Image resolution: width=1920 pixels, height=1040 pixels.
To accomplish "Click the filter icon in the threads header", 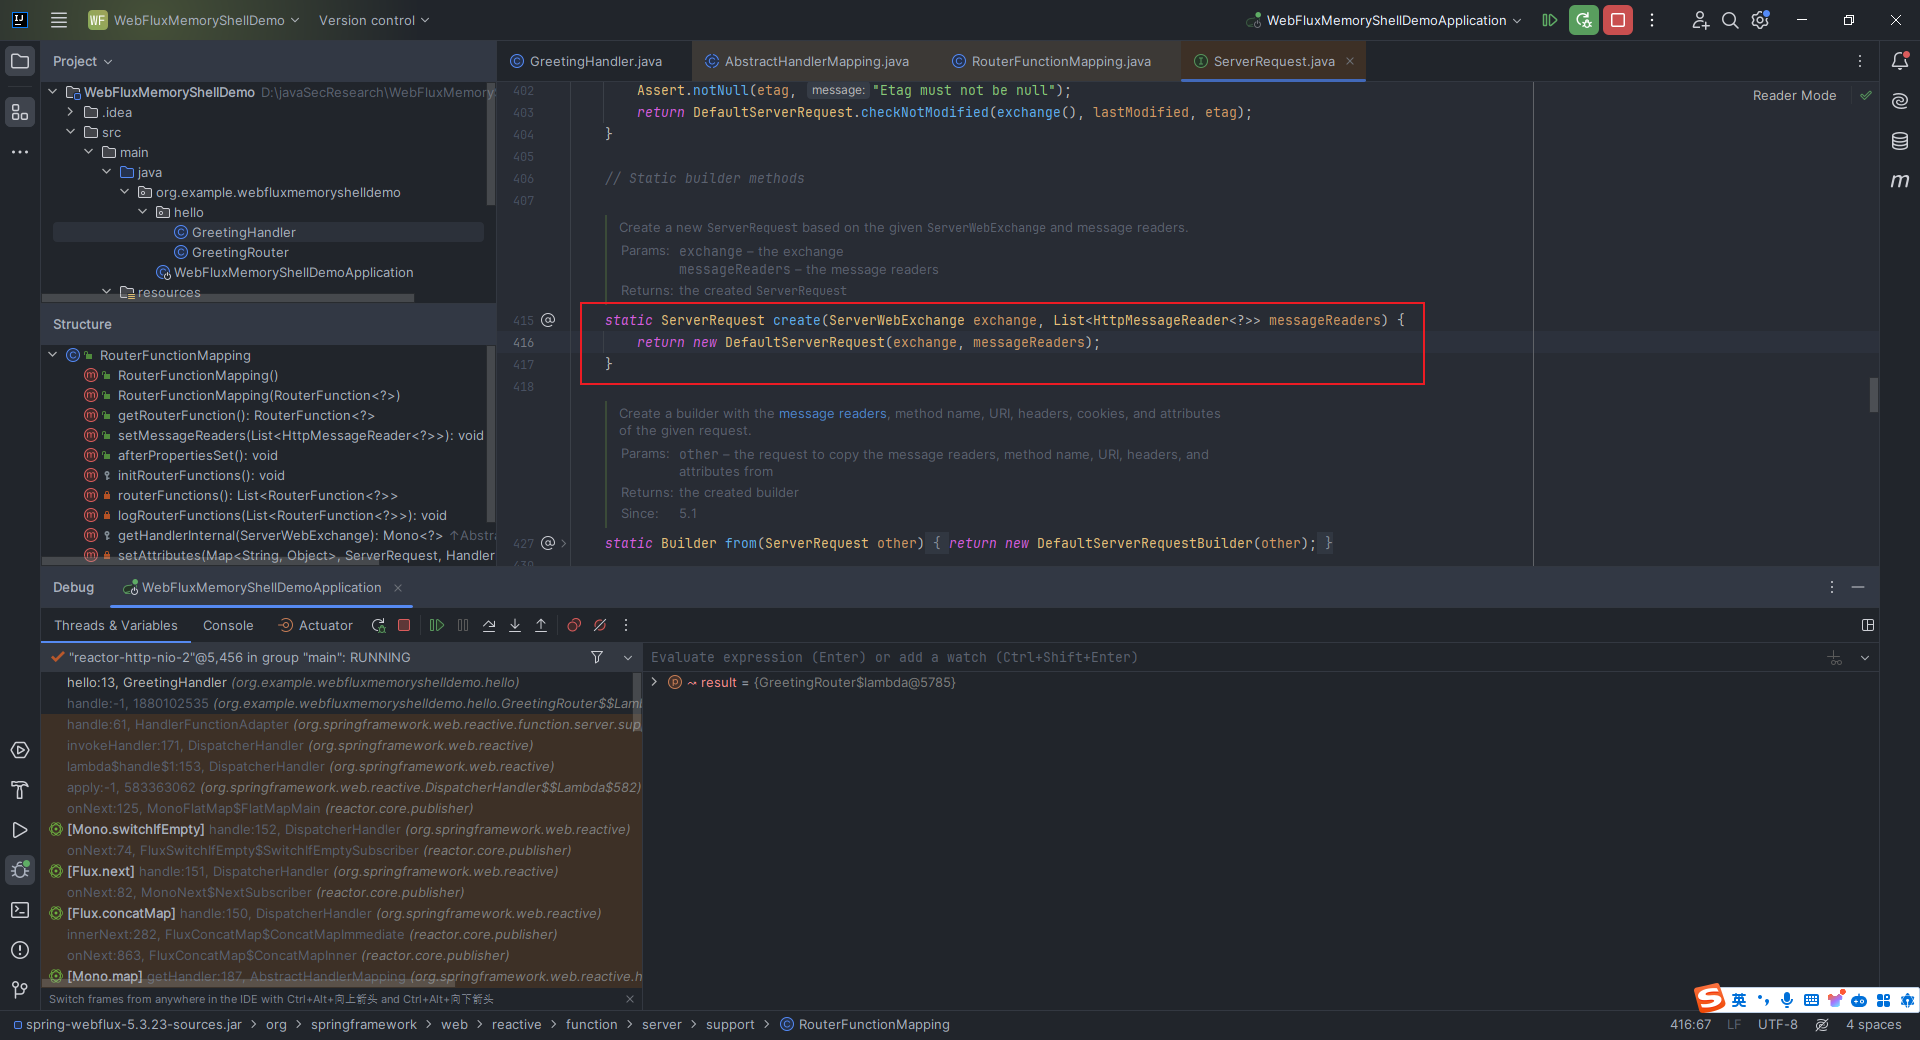I will tap(597, 657).
